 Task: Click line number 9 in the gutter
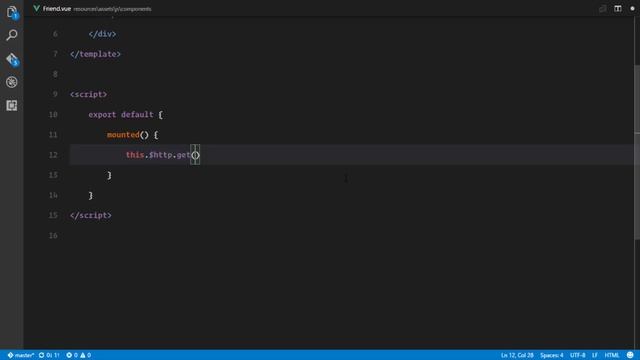coord(55,94)
